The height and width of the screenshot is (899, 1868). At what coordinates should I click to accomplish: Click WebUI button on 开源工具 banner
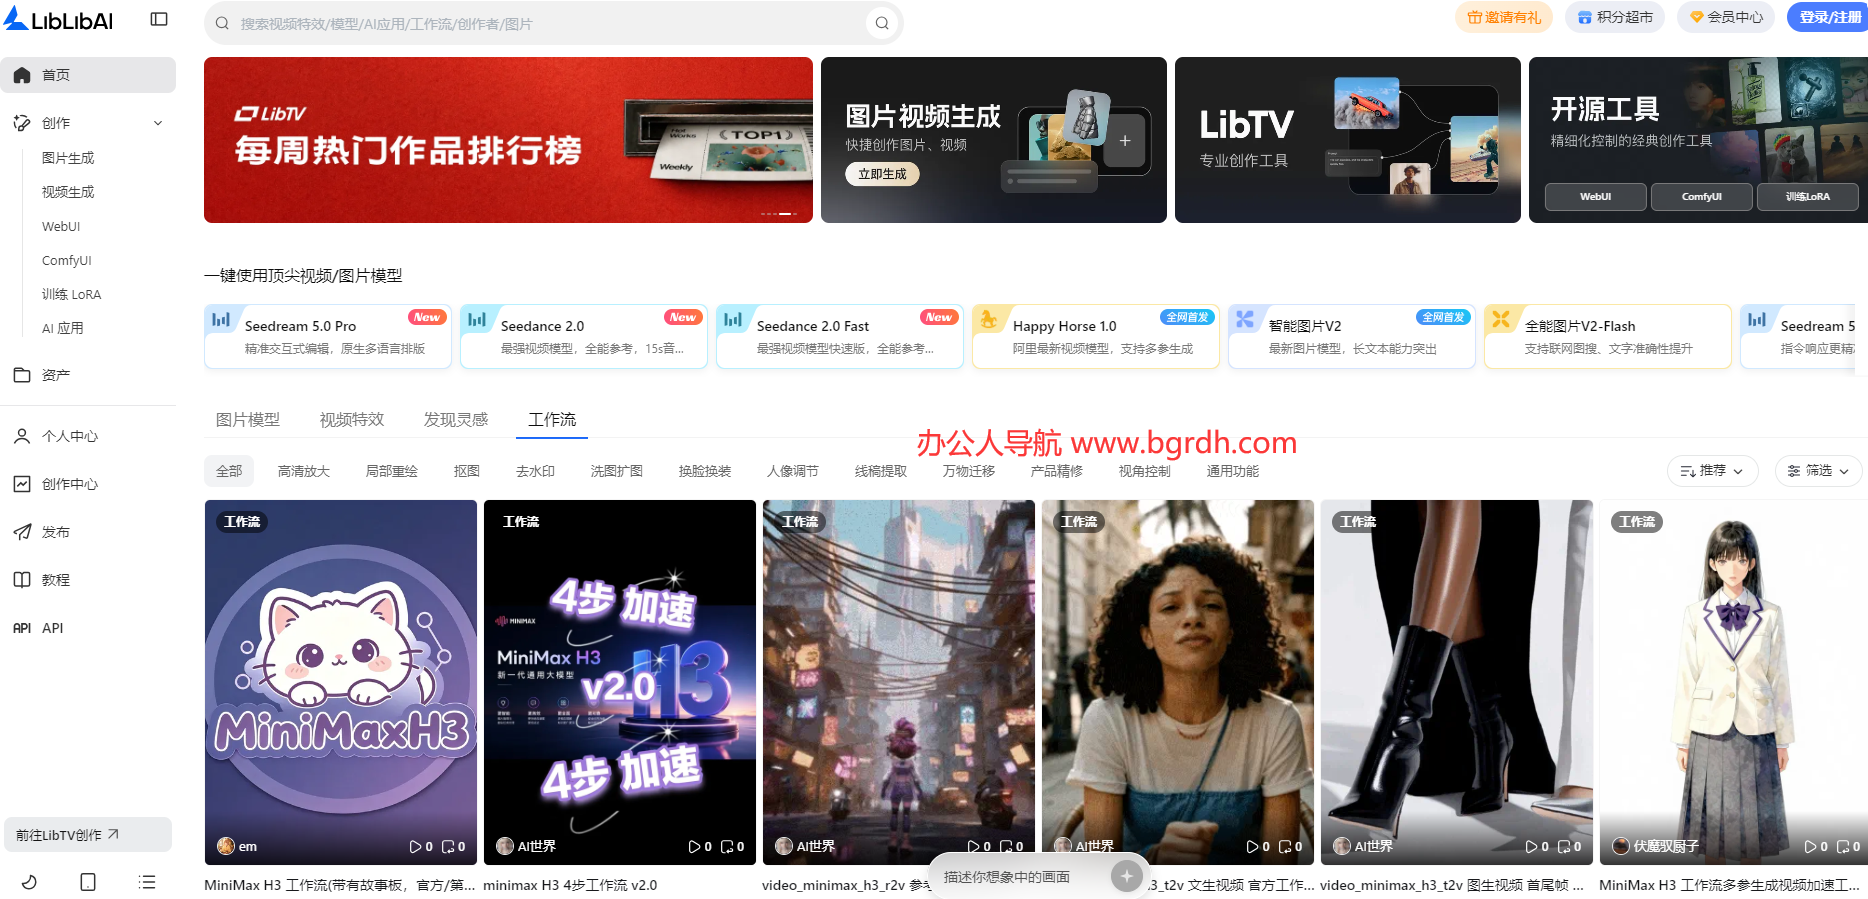tap(1596, 197)
